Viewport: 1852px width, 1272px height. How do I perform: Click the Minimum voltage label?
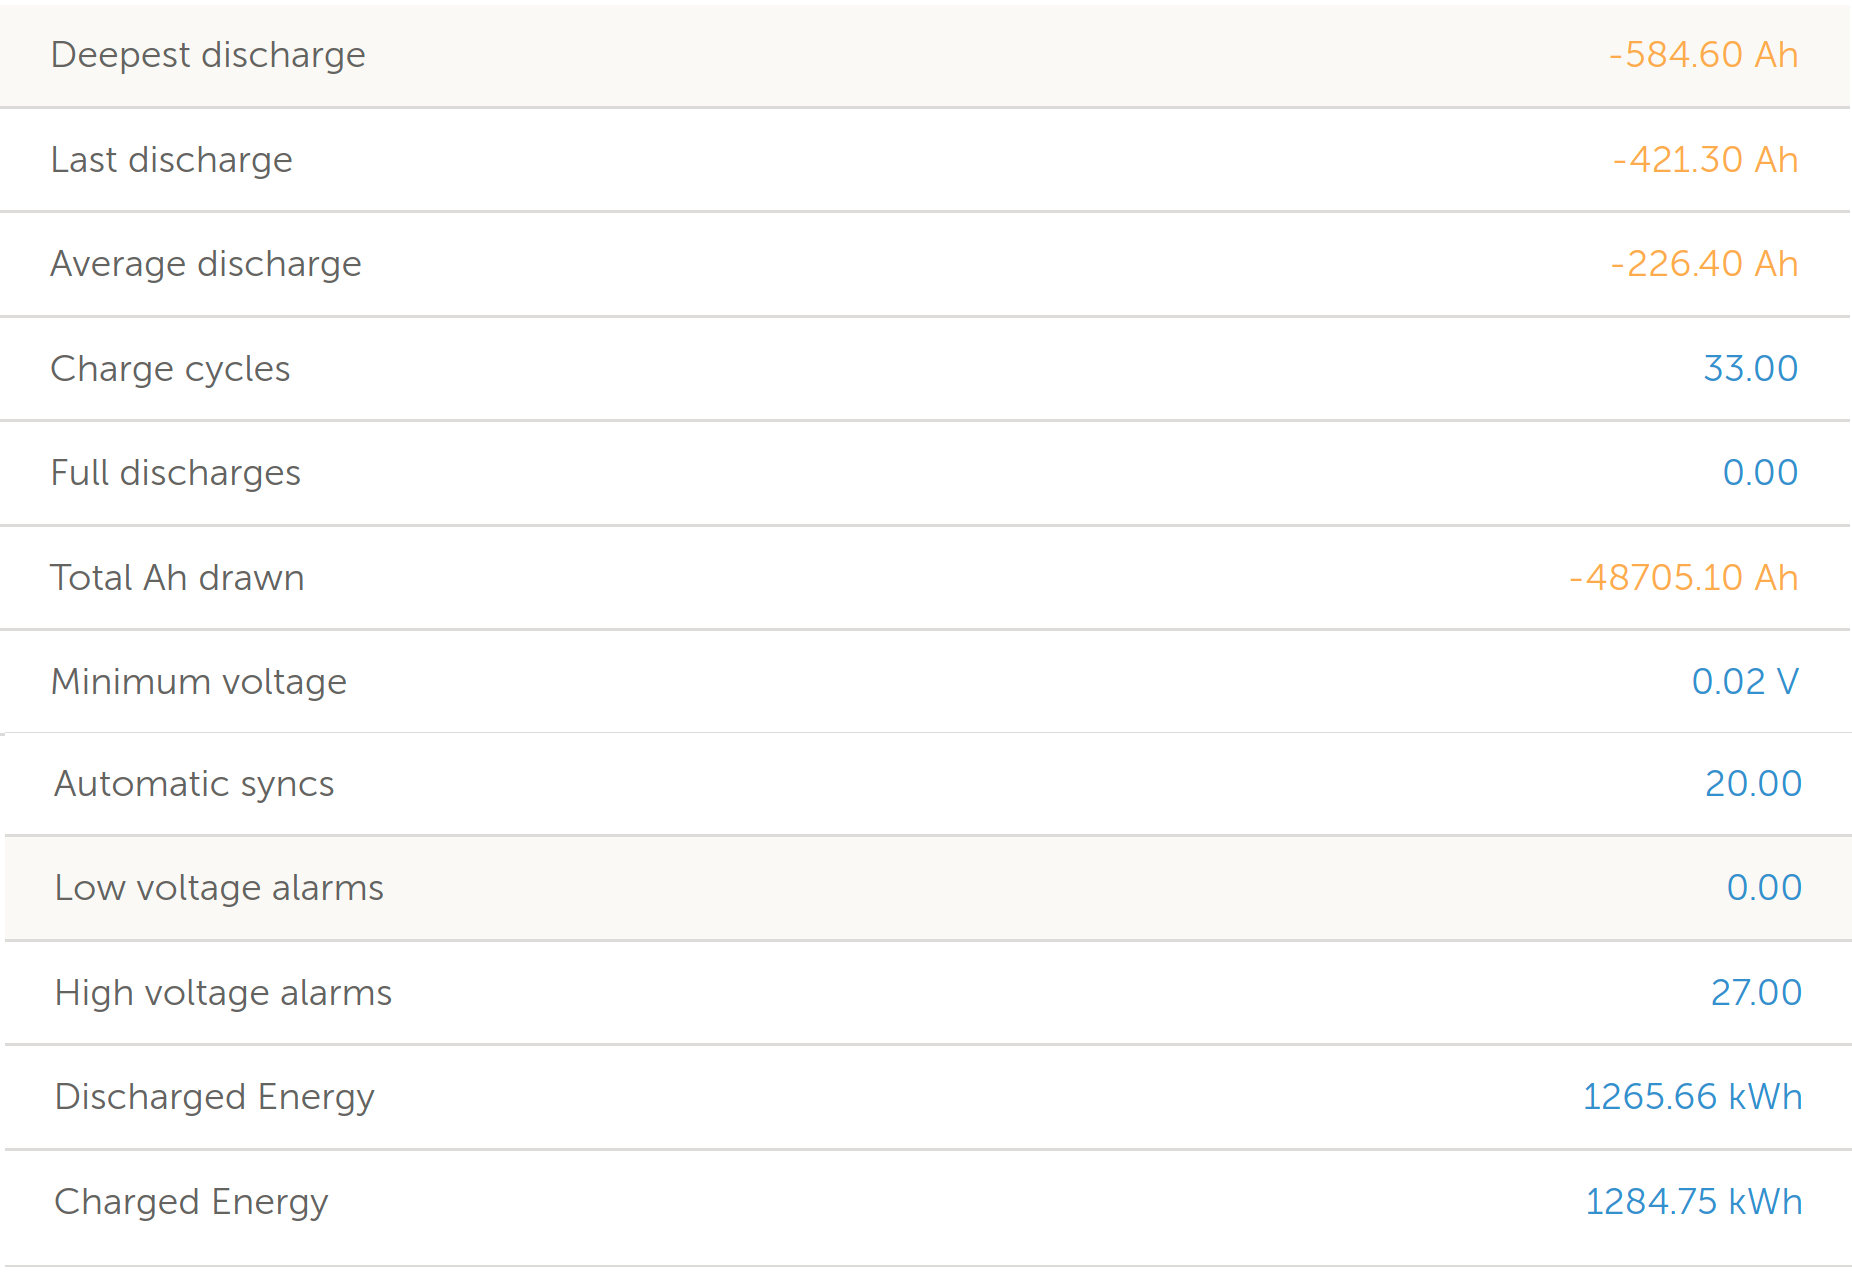pyautogui.click(x=199, y=682)
